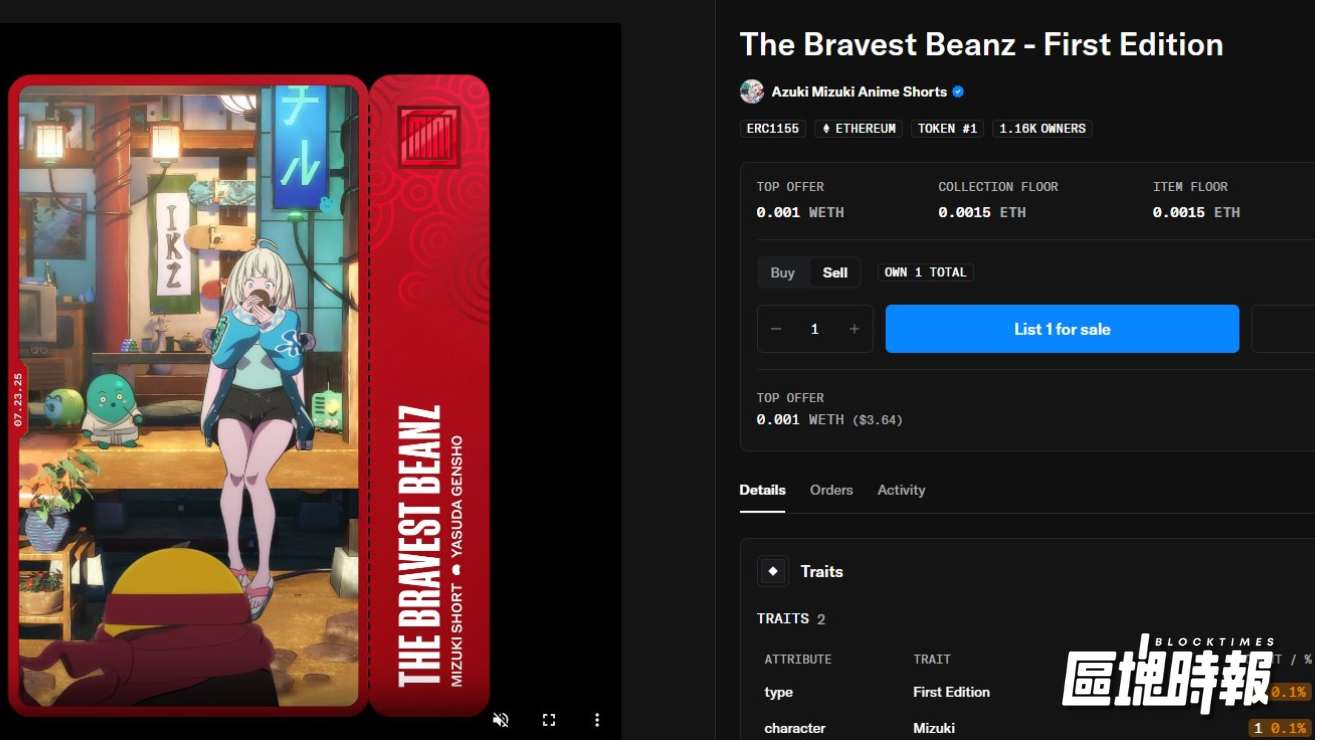1325x746 pixels.
Task: Click the Azuki Mizuki collection avatar
Action: (x=752, y=92)
